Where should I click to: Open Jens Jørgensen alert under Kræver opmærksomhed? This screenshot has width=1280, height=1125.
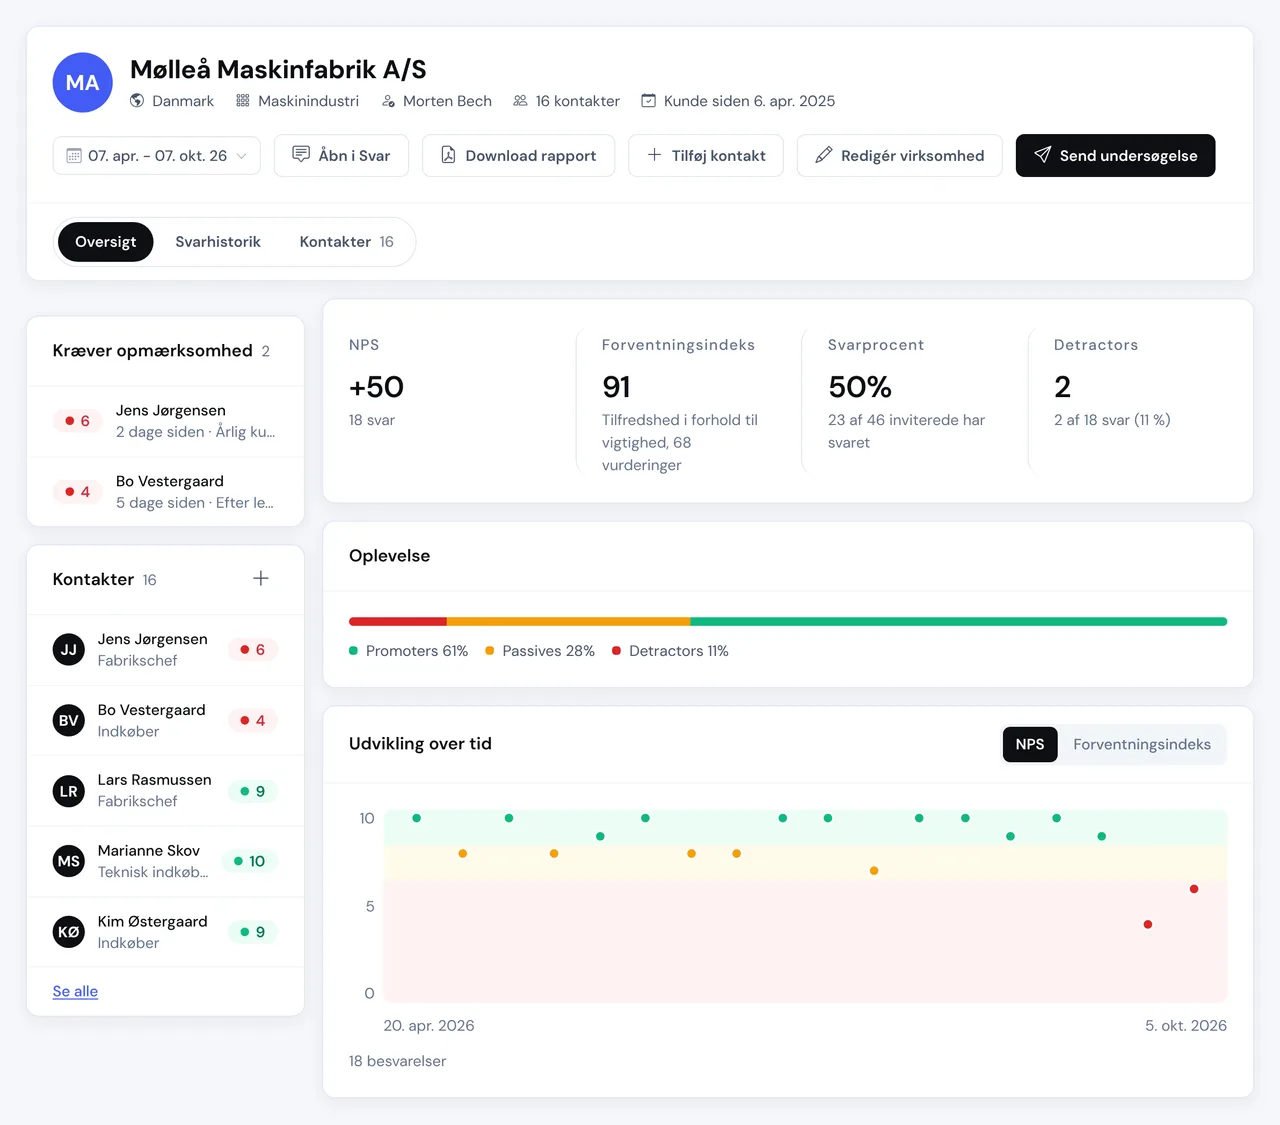click(166, 421)
